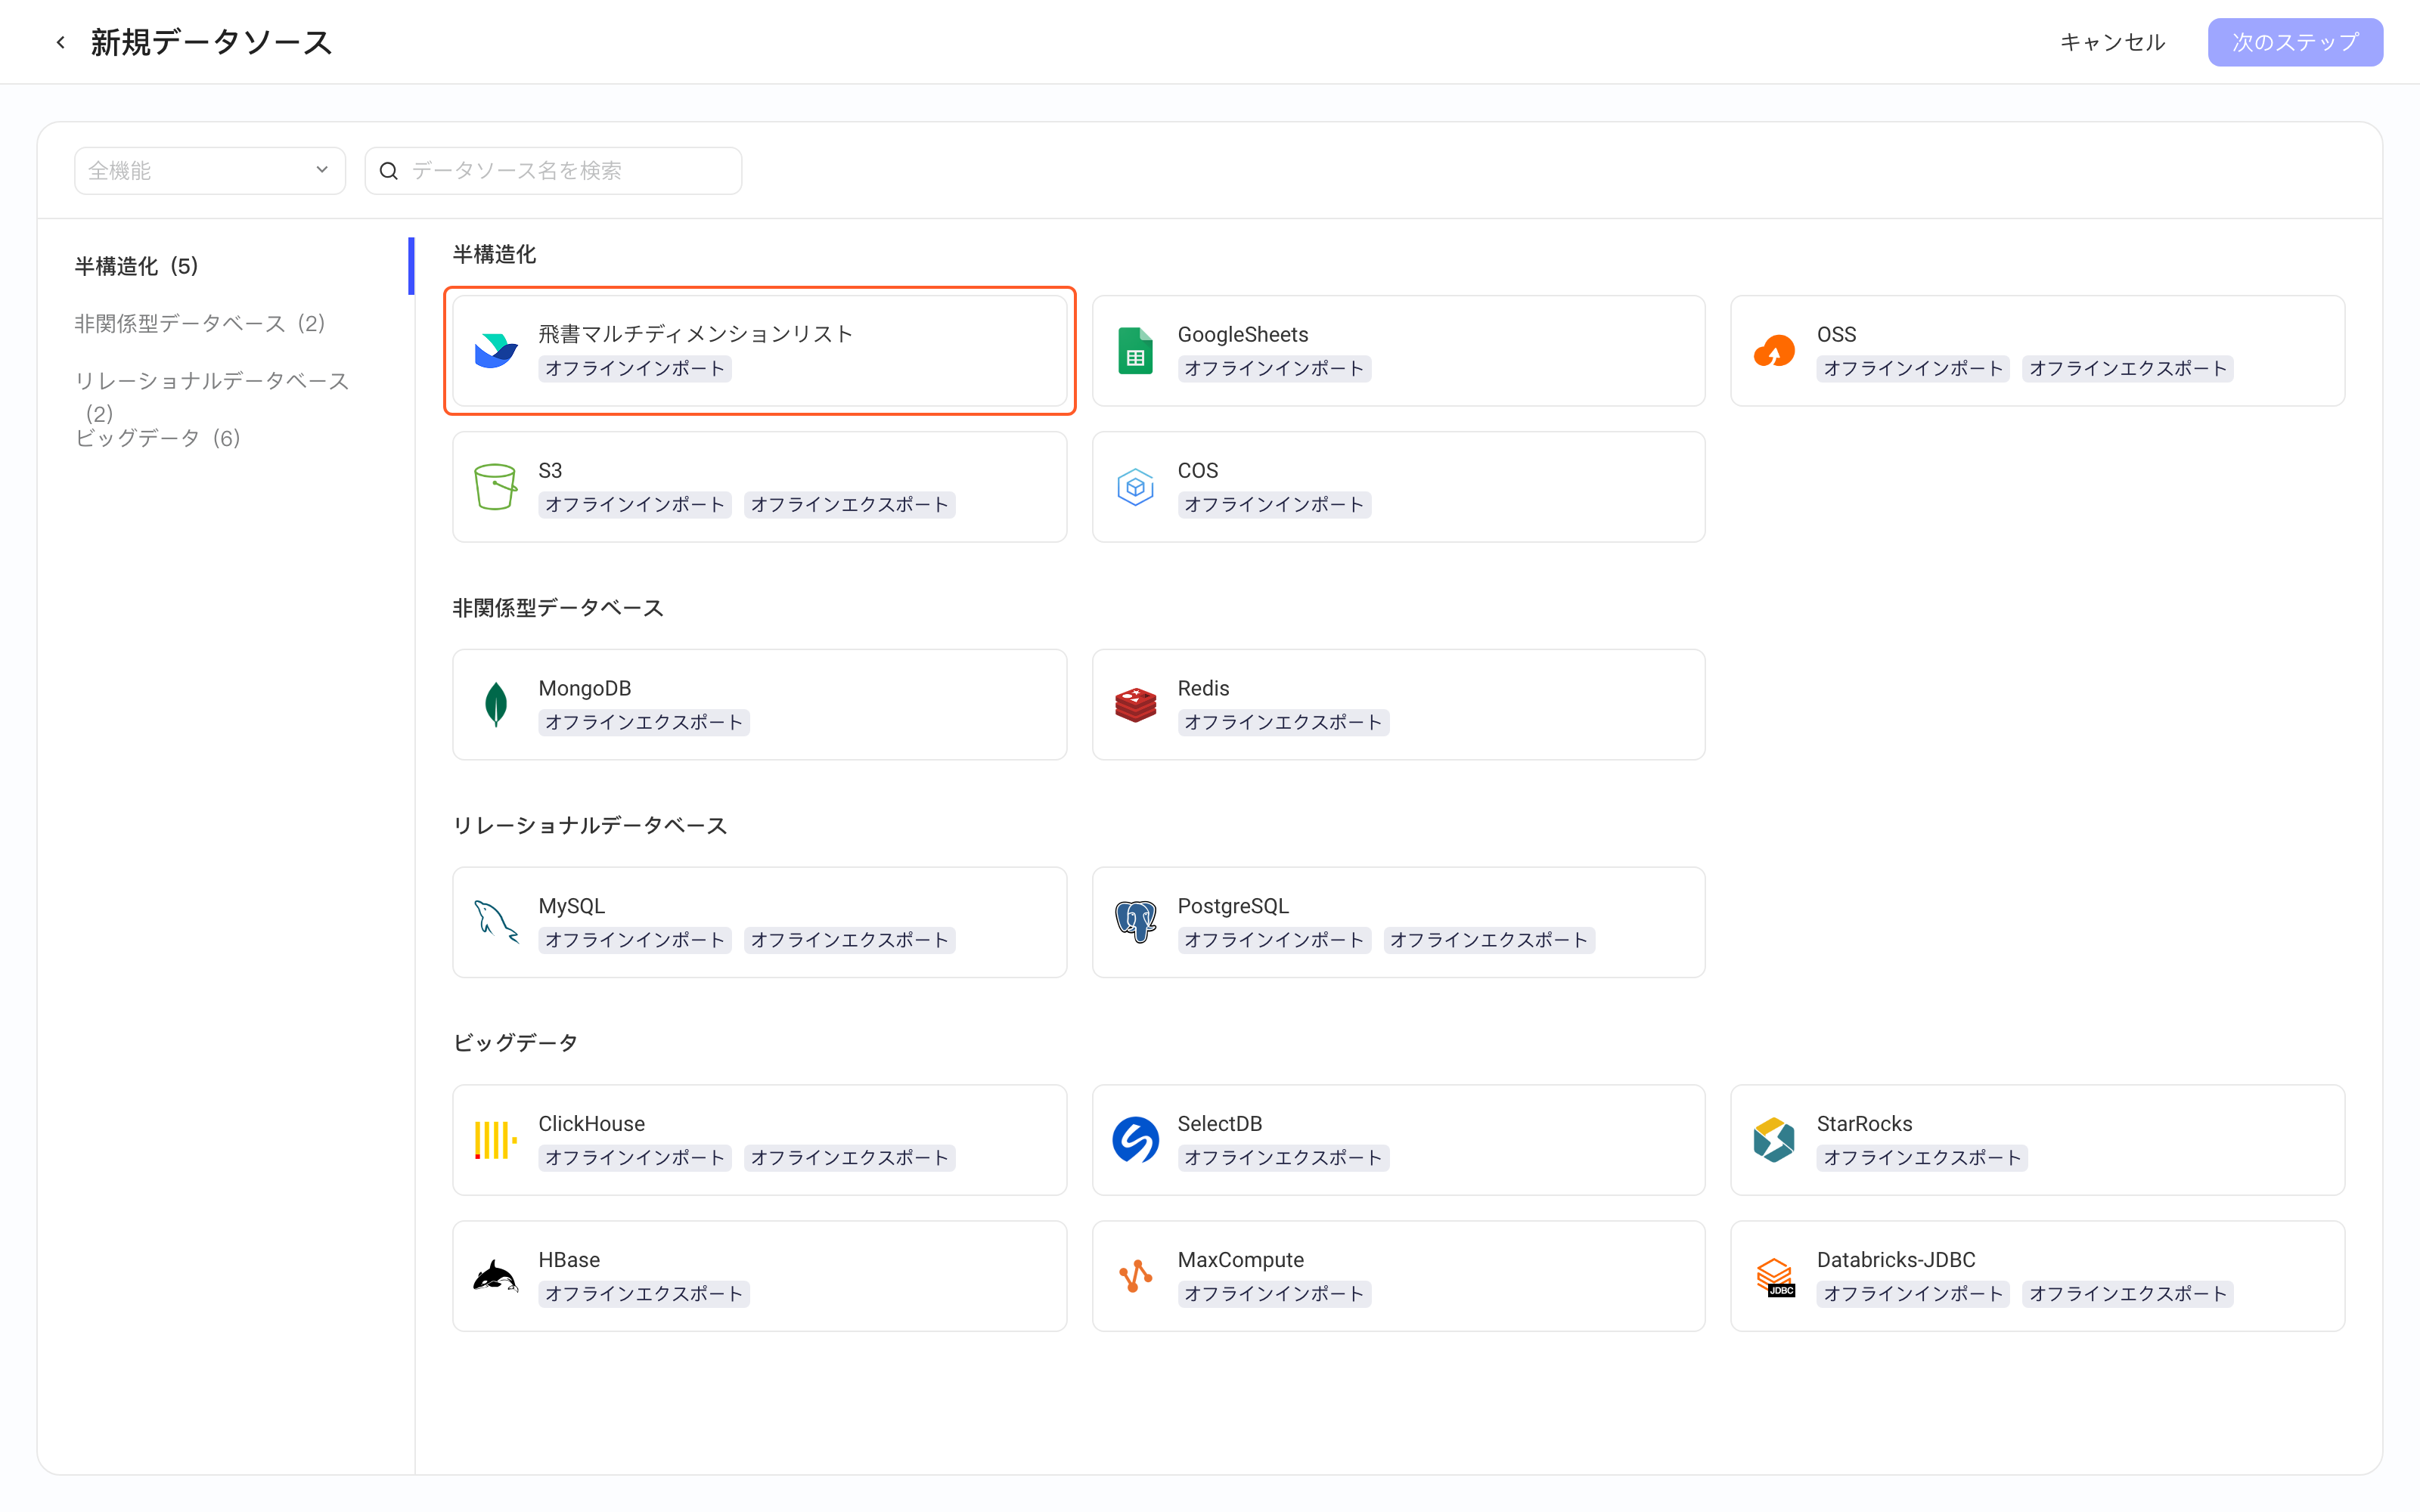Image resolution: width=2420 pixels, height=1512 pixels.
Task: Select the 半構造化 (5) category tab
Action: point(137,266)
